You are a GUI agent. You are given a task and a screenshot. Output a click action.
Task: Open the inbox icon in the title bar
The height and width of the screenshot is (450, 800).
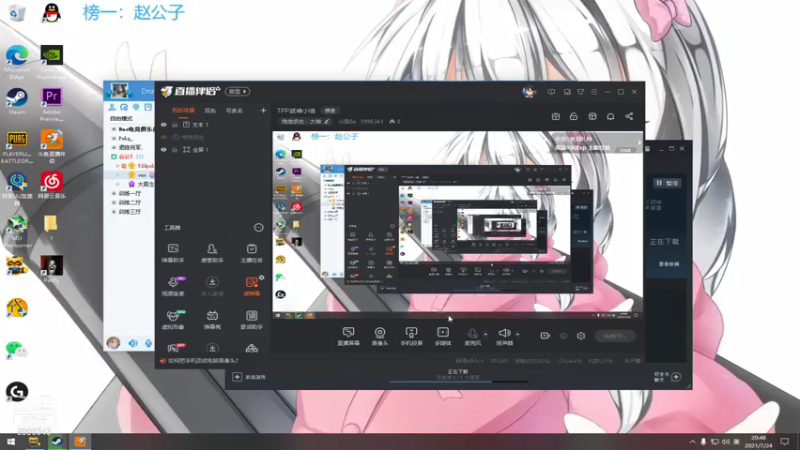567,92
